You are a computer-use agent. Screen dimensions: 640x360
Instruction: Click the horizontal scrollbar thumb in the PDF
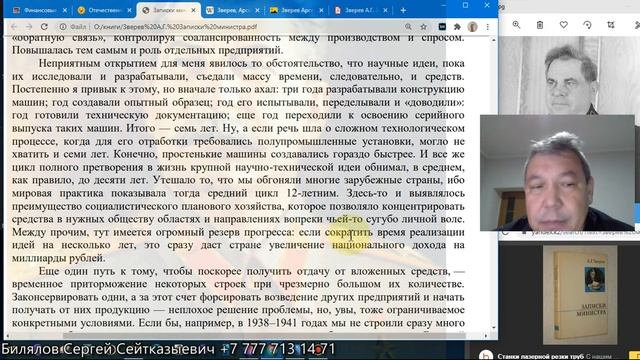pos(264,336)
